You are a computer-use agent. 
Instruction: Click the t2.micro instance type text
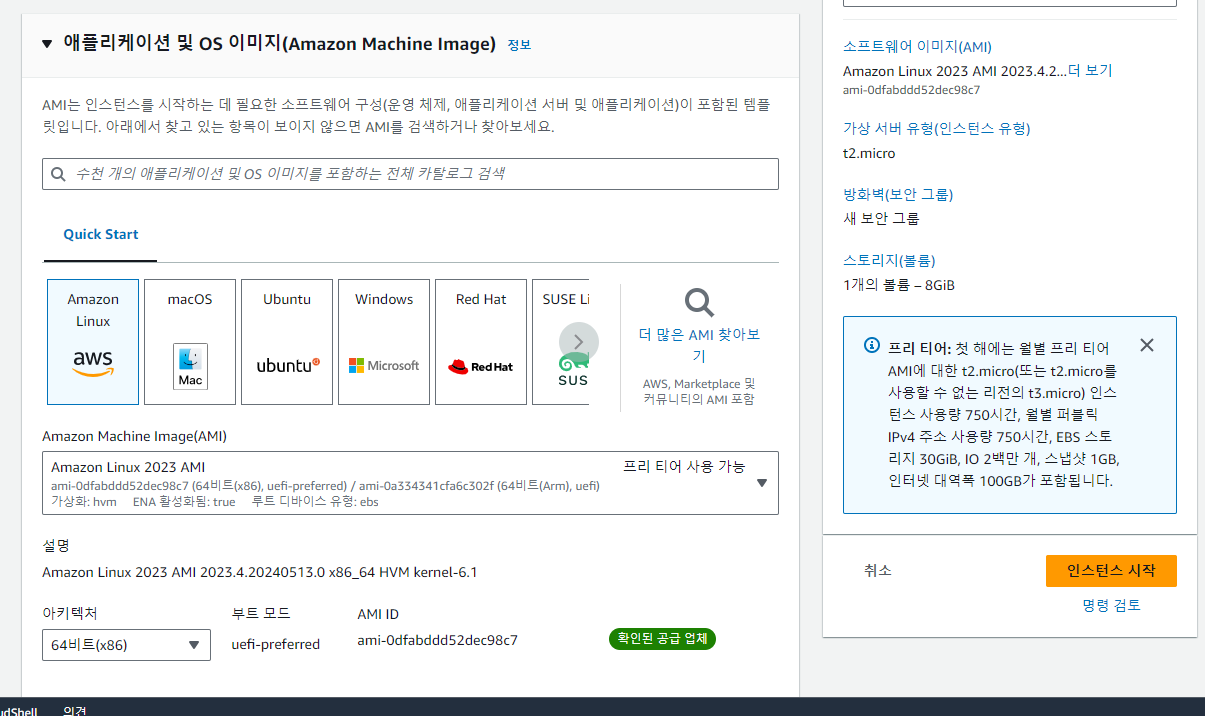869,153
